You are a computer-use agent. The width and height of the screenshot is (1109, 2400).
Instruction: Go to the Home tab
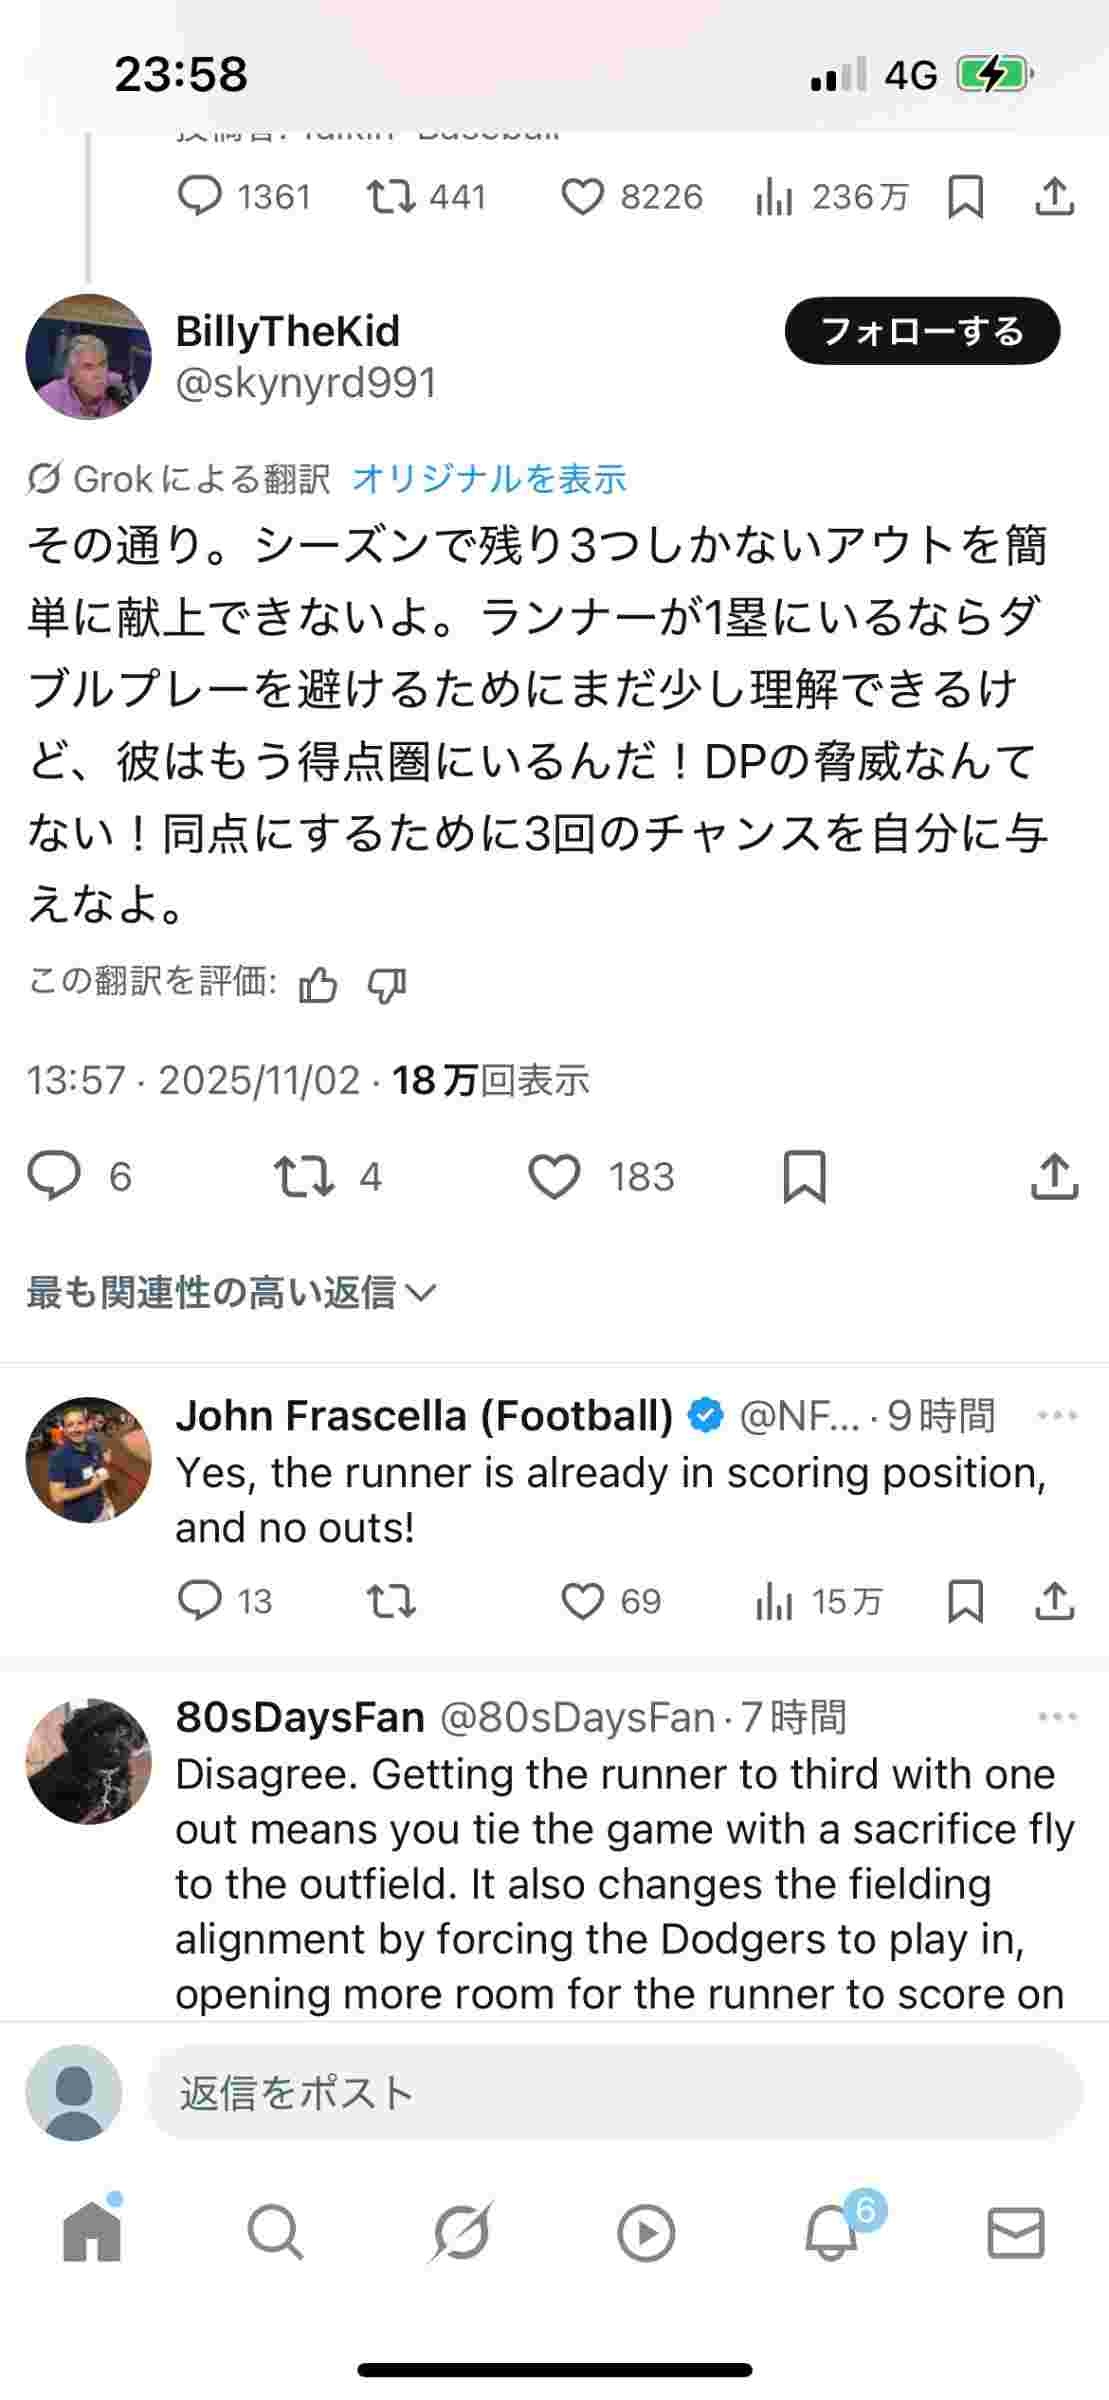(91, 2232)
